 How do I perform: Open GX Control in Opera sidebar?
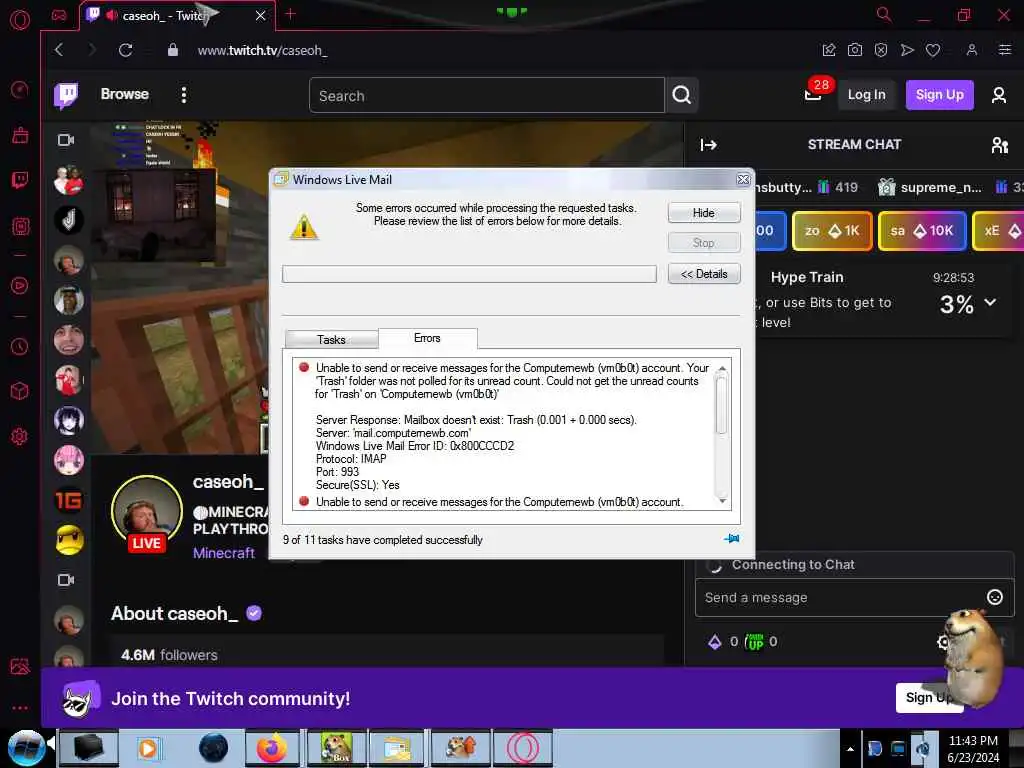(20, 89)
